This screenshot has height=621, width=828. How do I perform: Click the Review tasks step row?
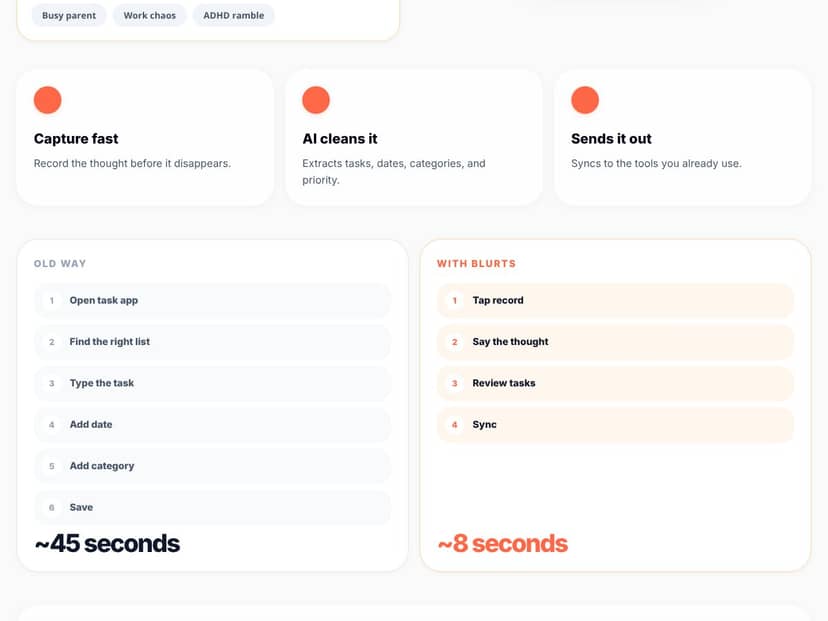coord(615,383)
